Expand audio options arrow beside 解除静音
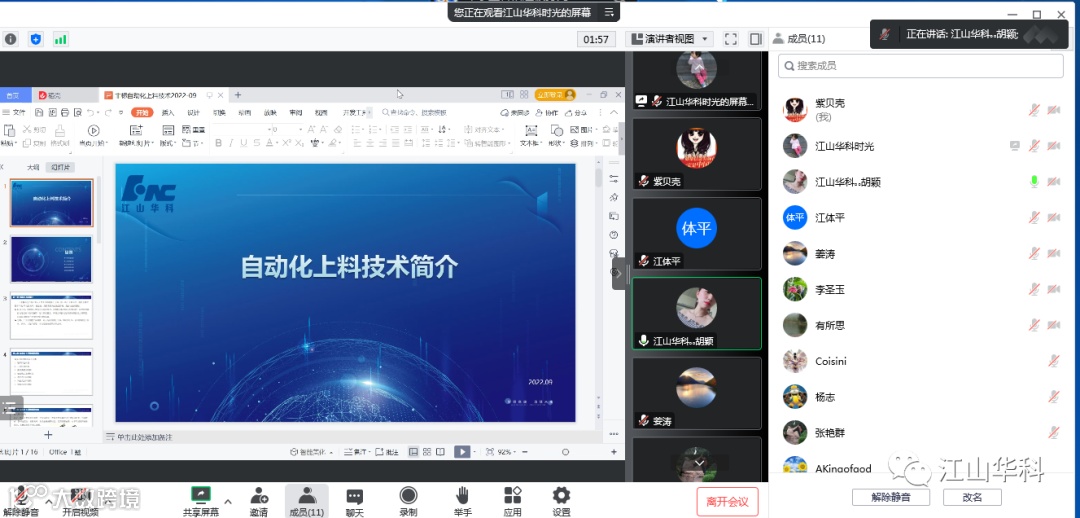Screen dimensions: 1080x518 tap(48, 501)
